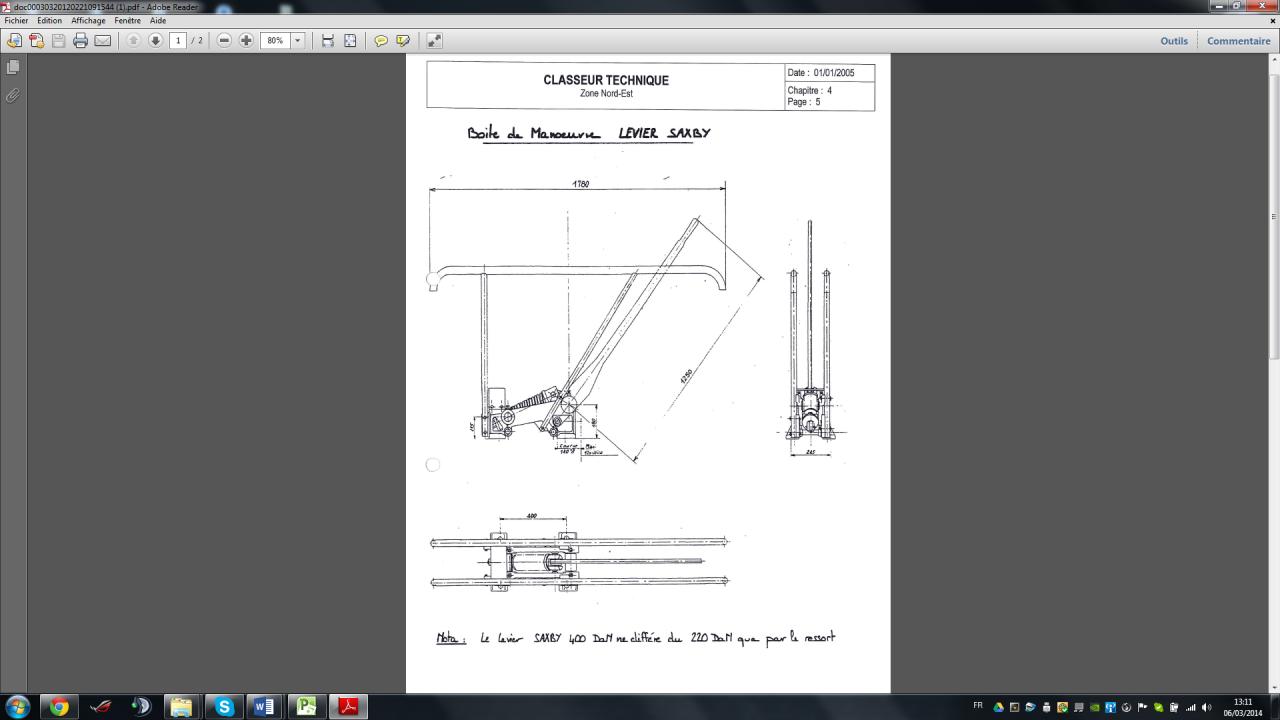
Task: Go to the next page arrow
Action: (x=155, y=41)
